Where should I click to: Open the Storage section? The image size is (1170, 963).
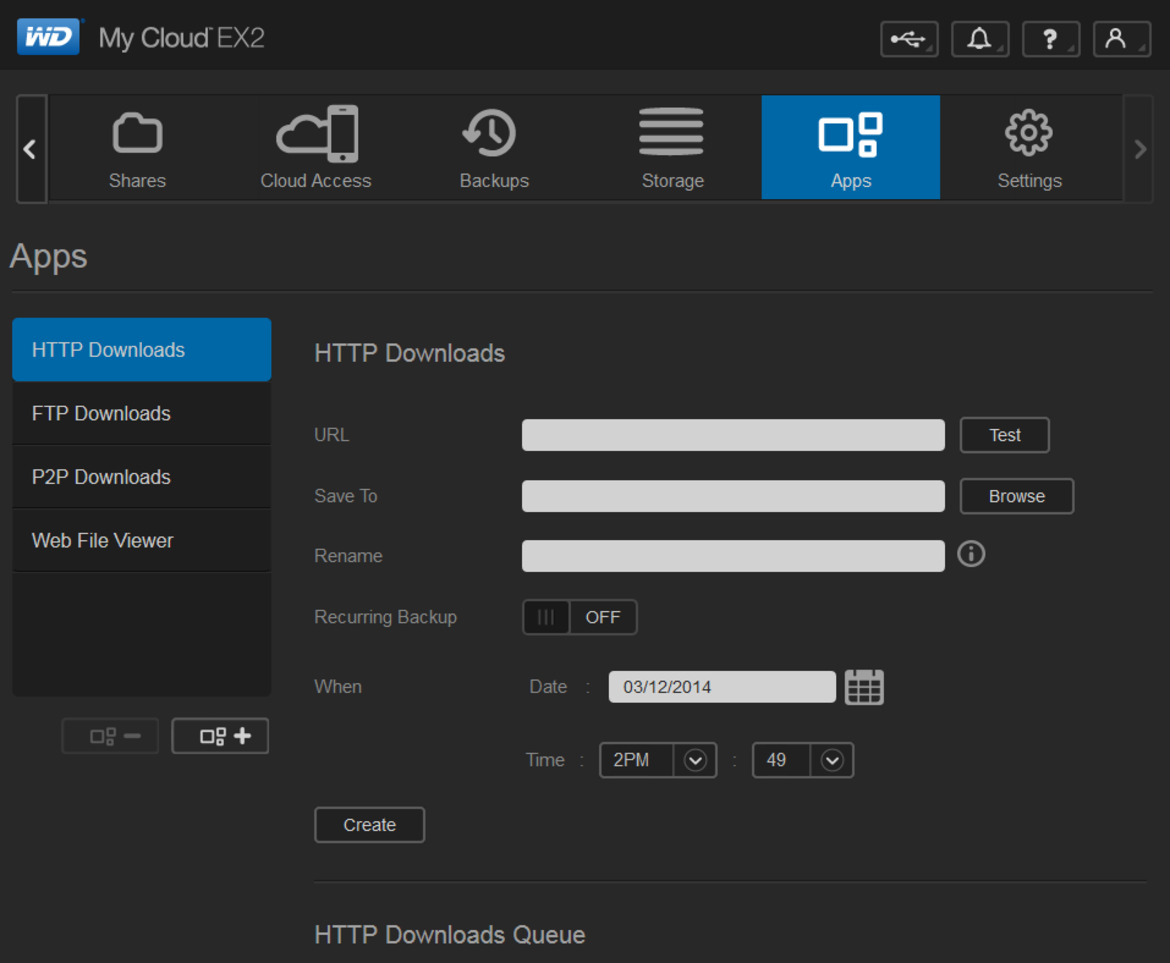pos(672,148)
